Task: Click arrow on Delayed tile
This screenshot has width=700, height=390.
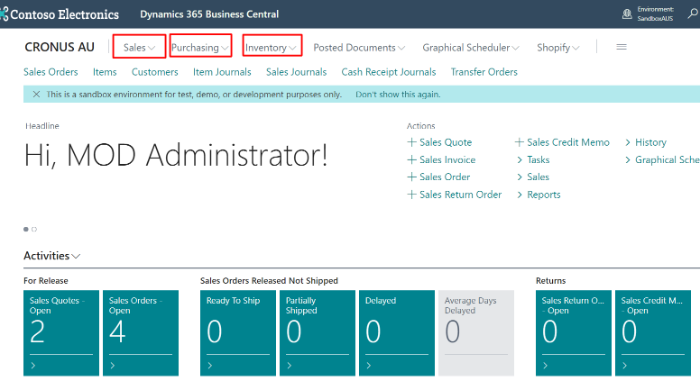Action: 369,365
